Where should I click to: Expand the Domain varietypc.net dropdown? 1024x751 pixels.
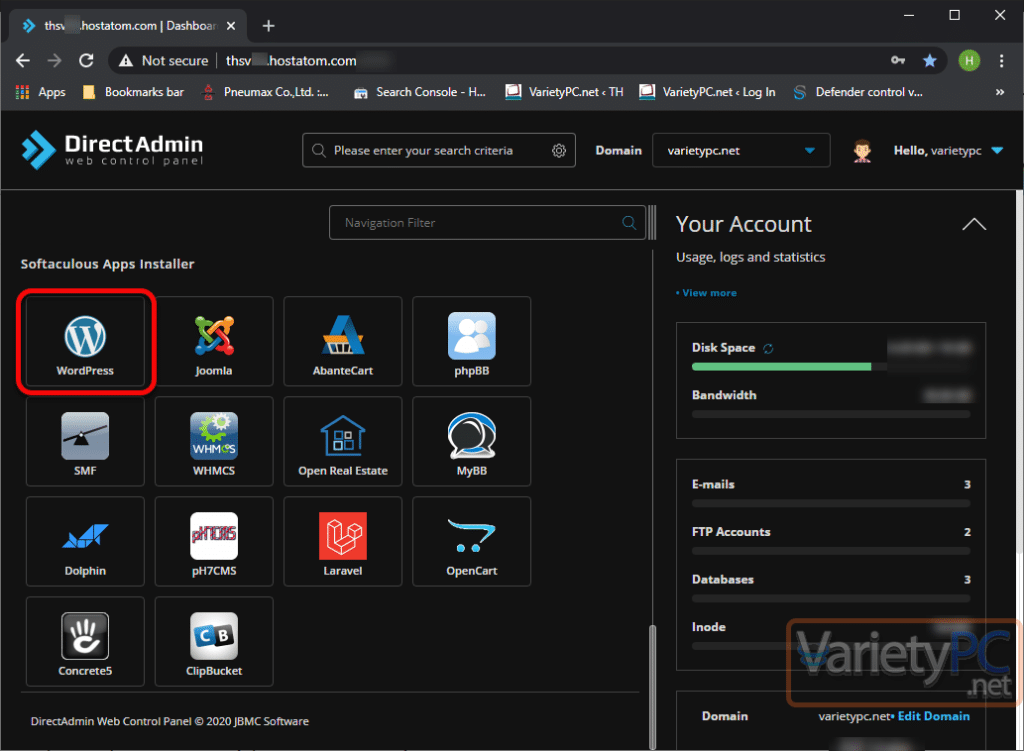[x=741, y=151]
